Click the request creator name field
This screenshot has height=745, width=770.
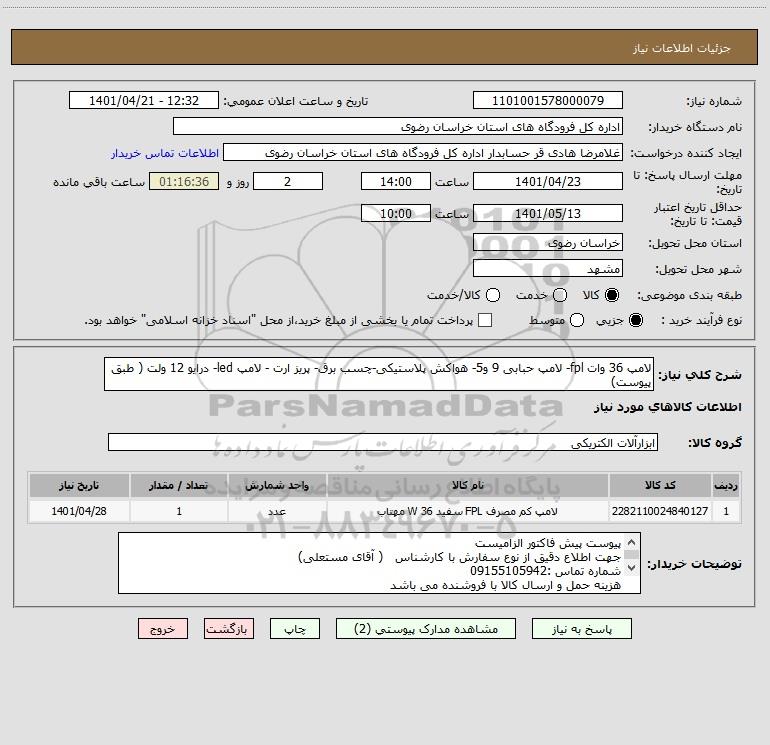pos(423,153)
